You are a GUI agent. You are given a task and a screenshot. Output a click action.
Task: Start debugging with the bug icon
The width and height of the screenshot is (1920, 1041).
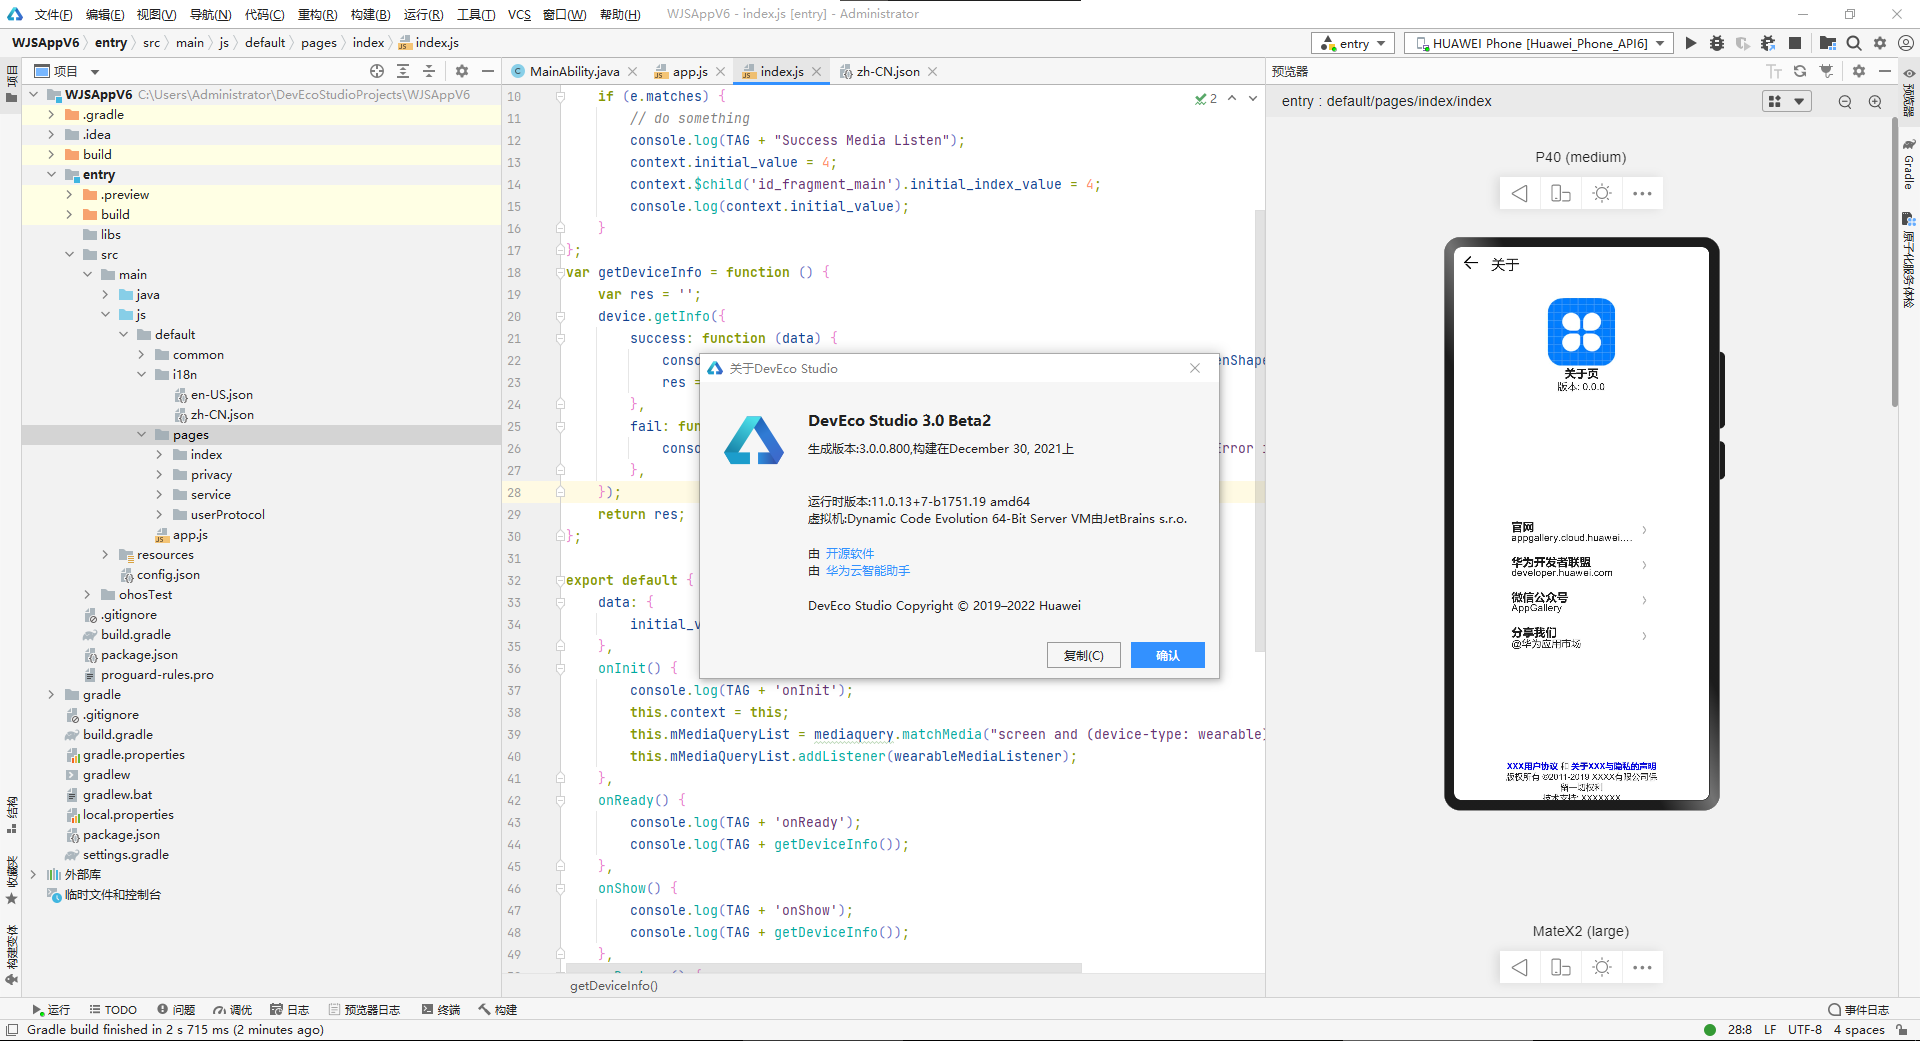pyautogui.click(x=1717, y=43)
